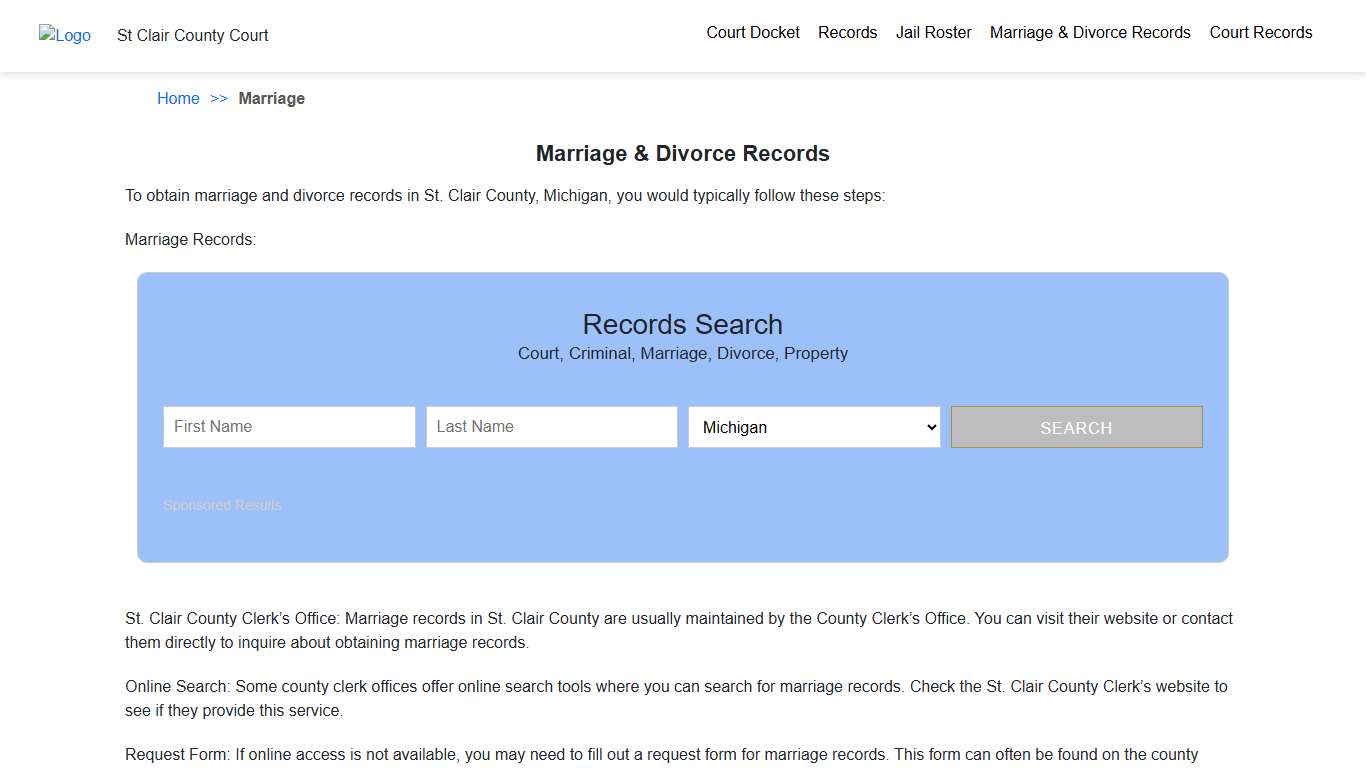Click the Marriage breadcrumb label
This screenshot has height=768, width=1366.
[272, 98]
